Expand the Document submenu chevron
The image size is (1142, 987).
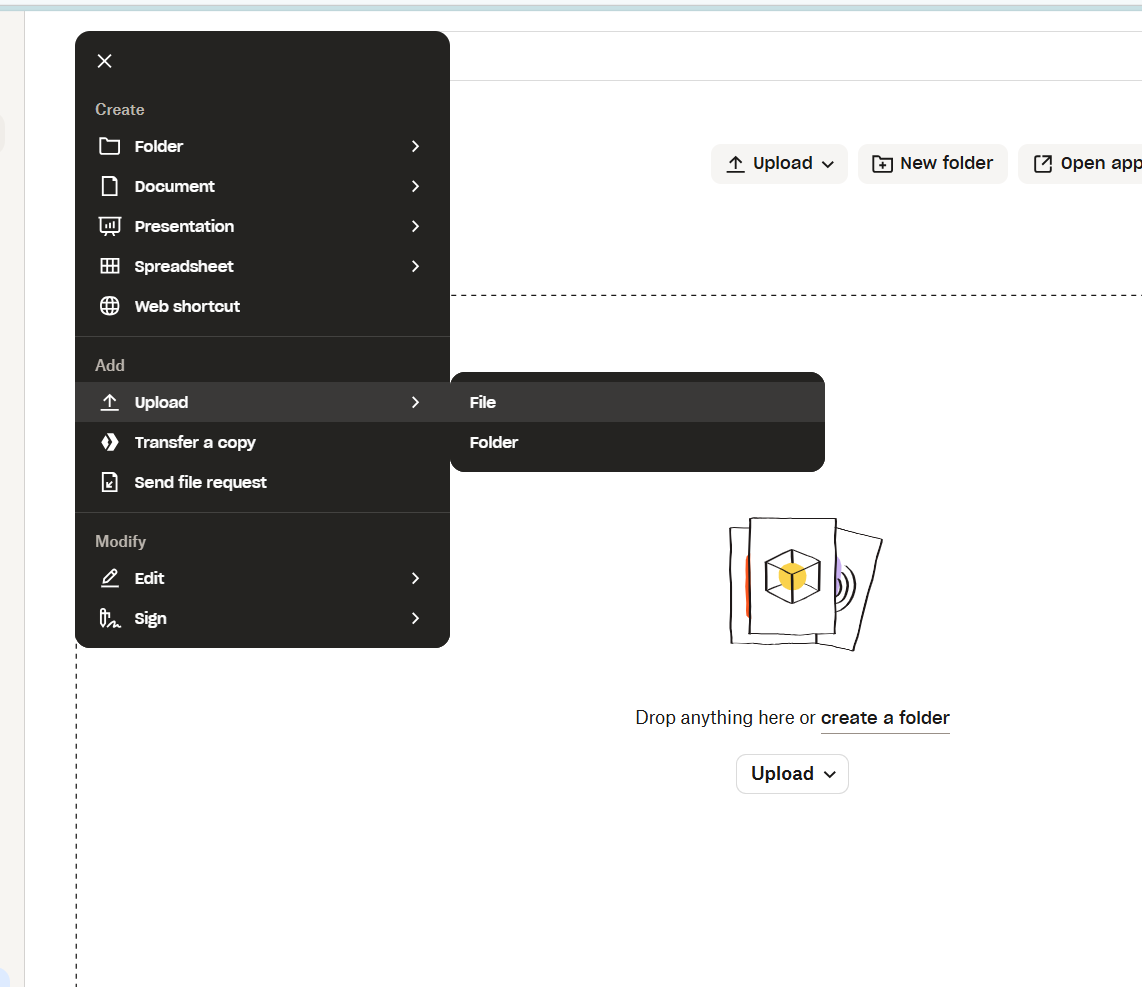(x=415, y=186)
